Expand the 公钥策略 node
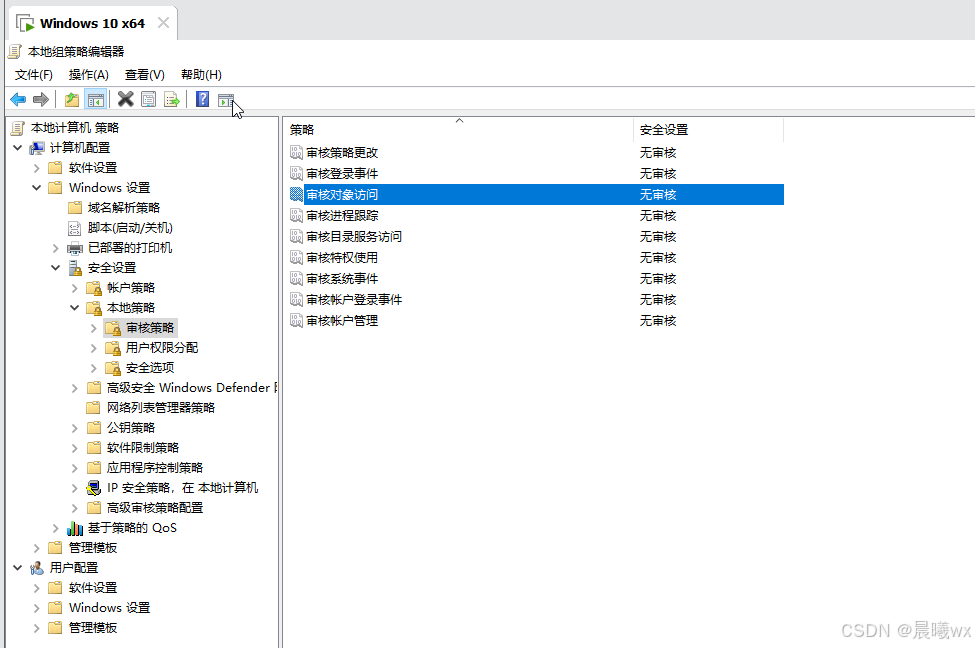This screenshot has width=975, height=648. coord(74,428)
